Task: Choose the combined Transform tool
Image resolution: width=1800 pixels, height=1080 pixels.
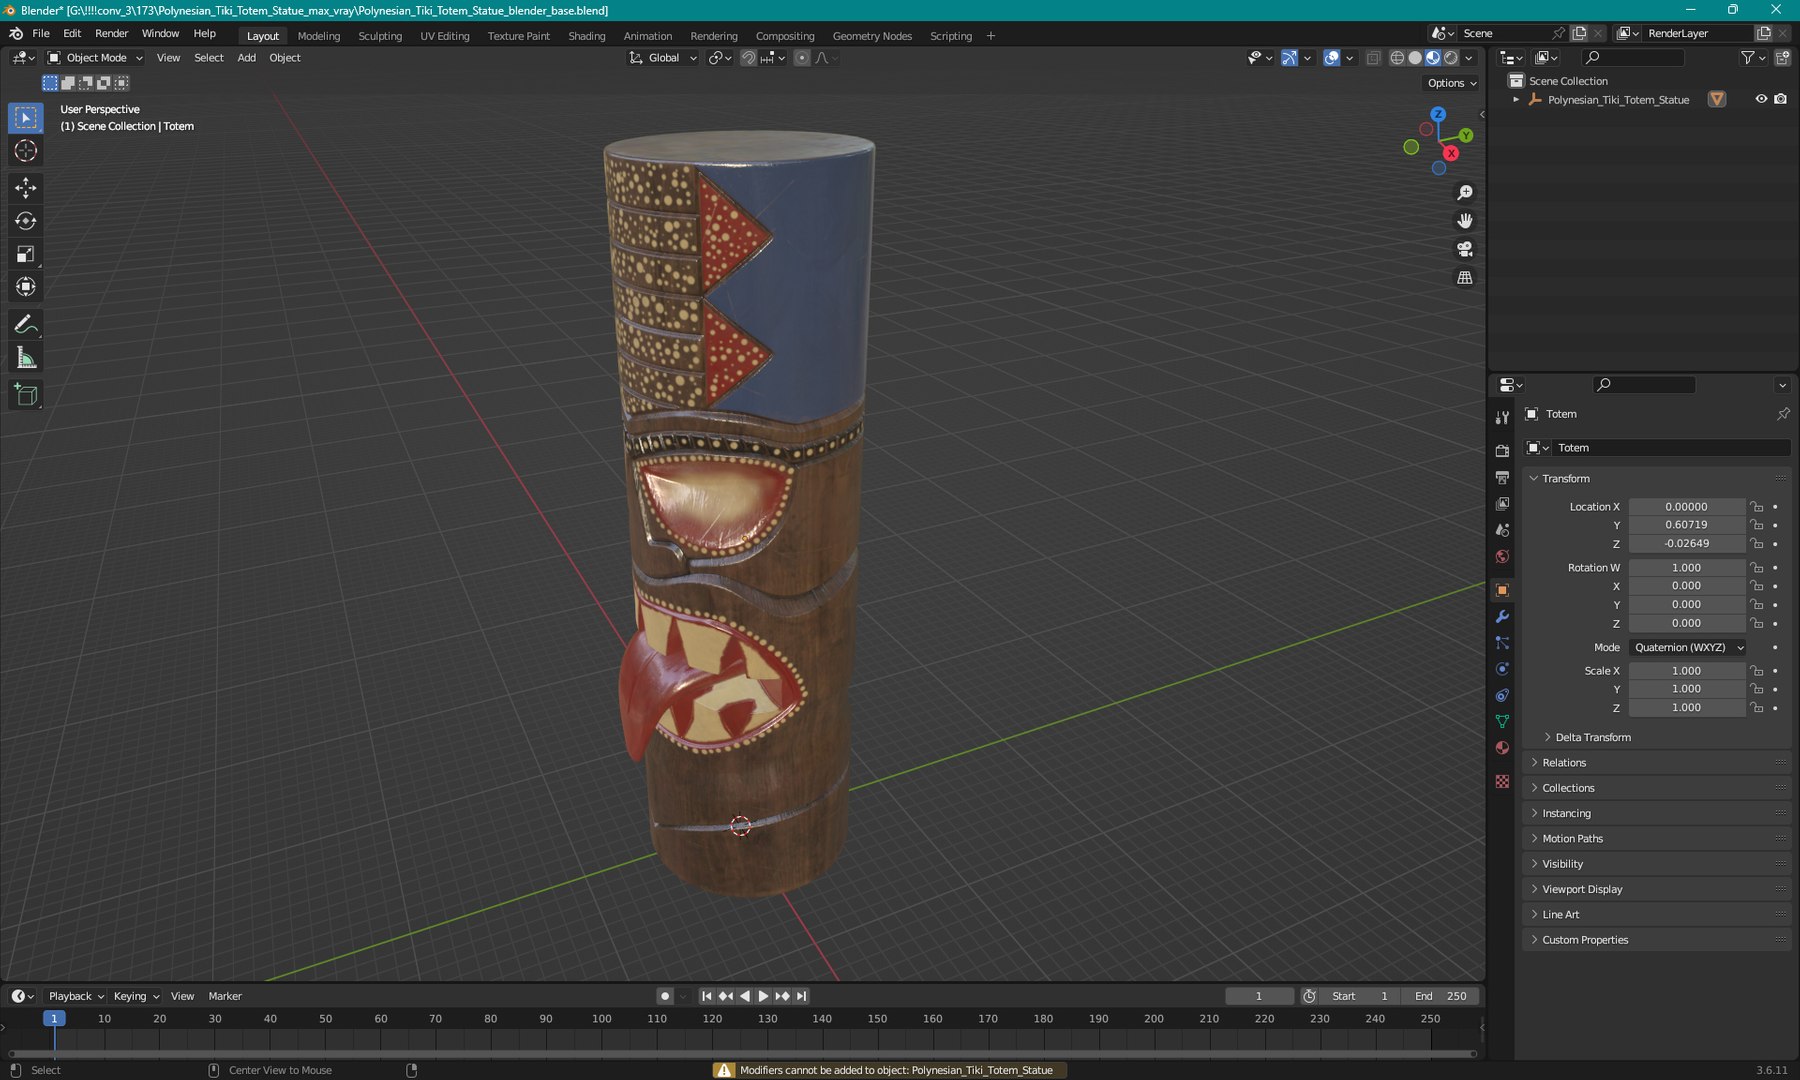Action: point(26,287)
